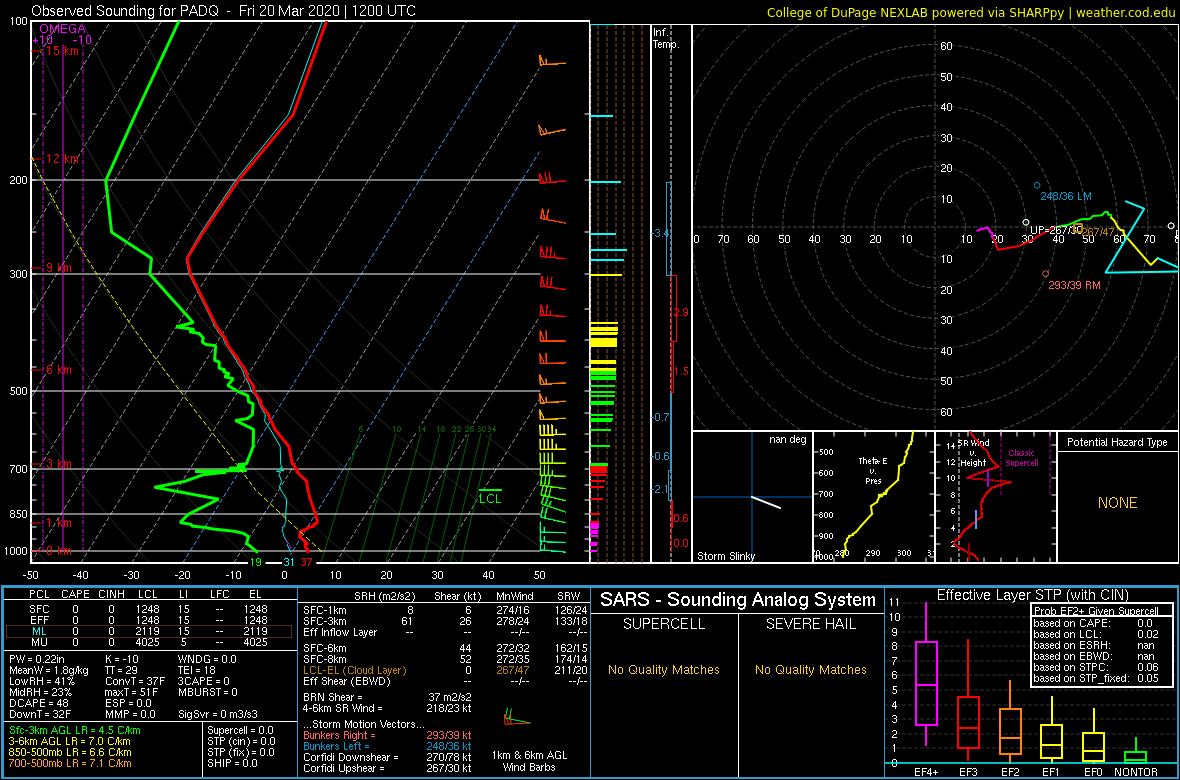Click the Effective Layer STP (with CIN) title
The width and height of the screenshot is (1180, 780).
[1031, 596]
